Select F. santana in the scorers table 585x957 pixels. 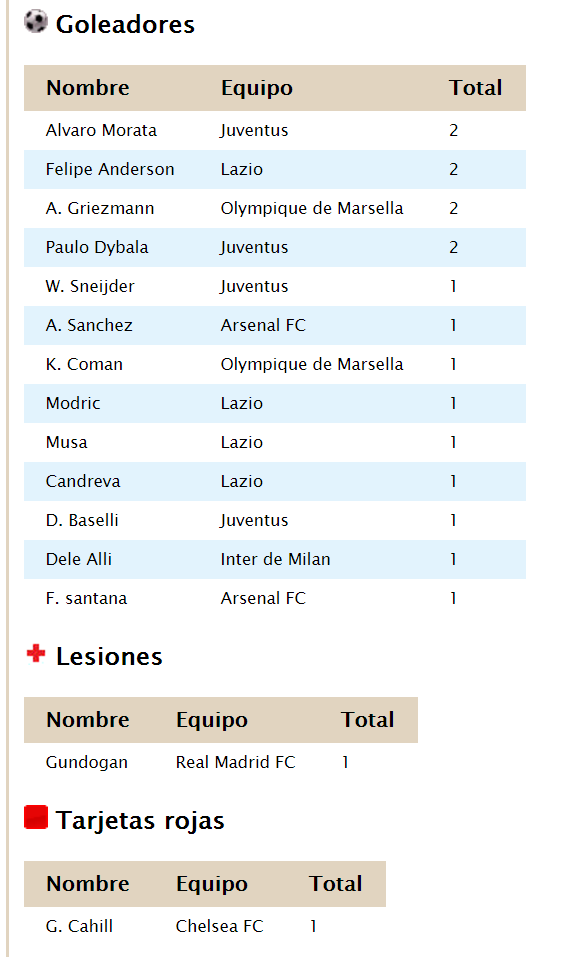[86, 598]
